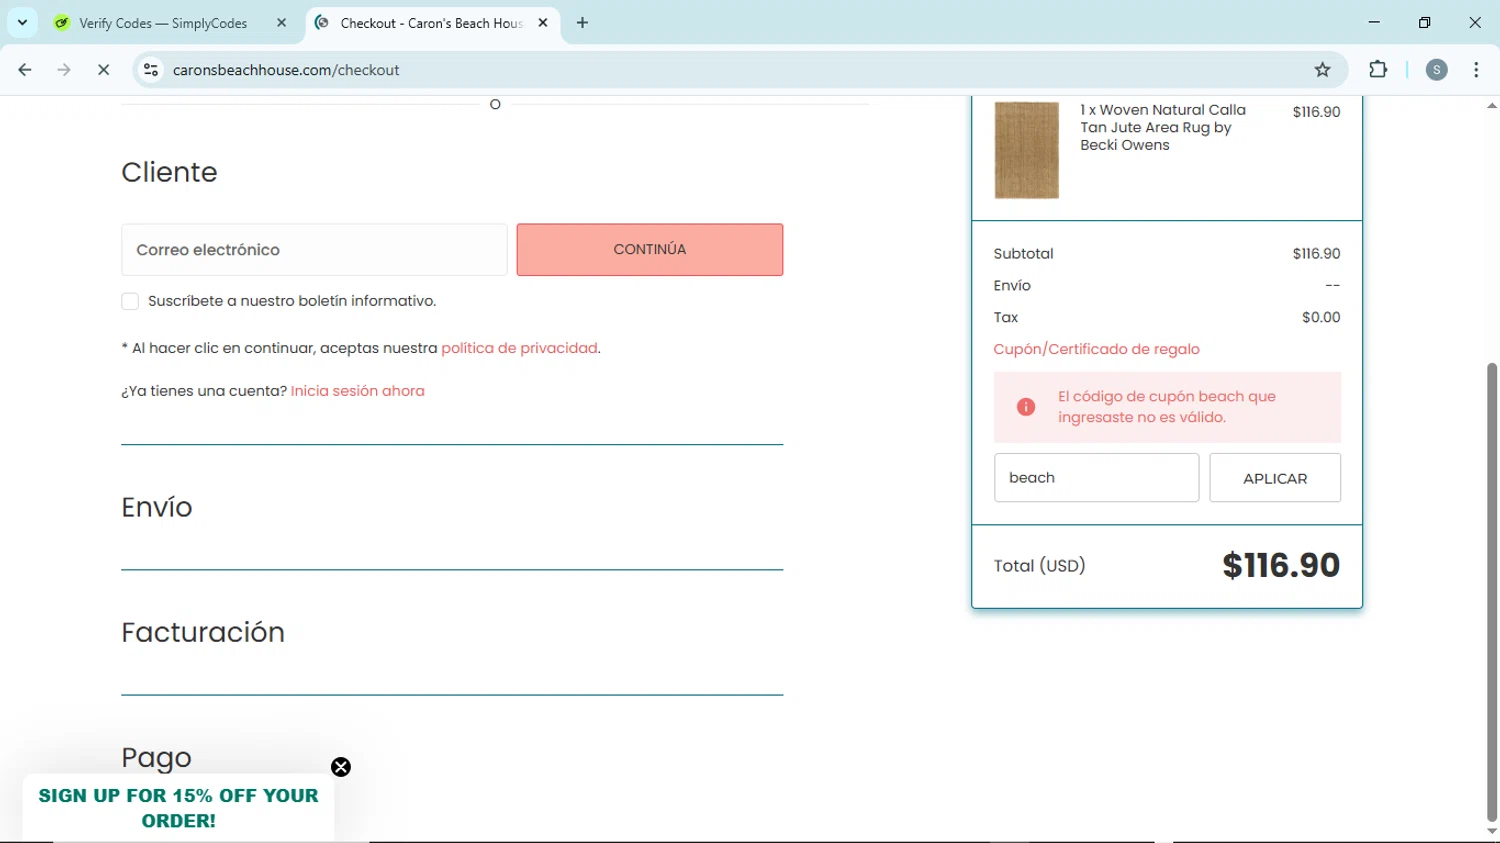Click the Correo electrónico email field
The height and width of the screenshot is (843, 1500).
pyautogui.click(x=314, y=250)
